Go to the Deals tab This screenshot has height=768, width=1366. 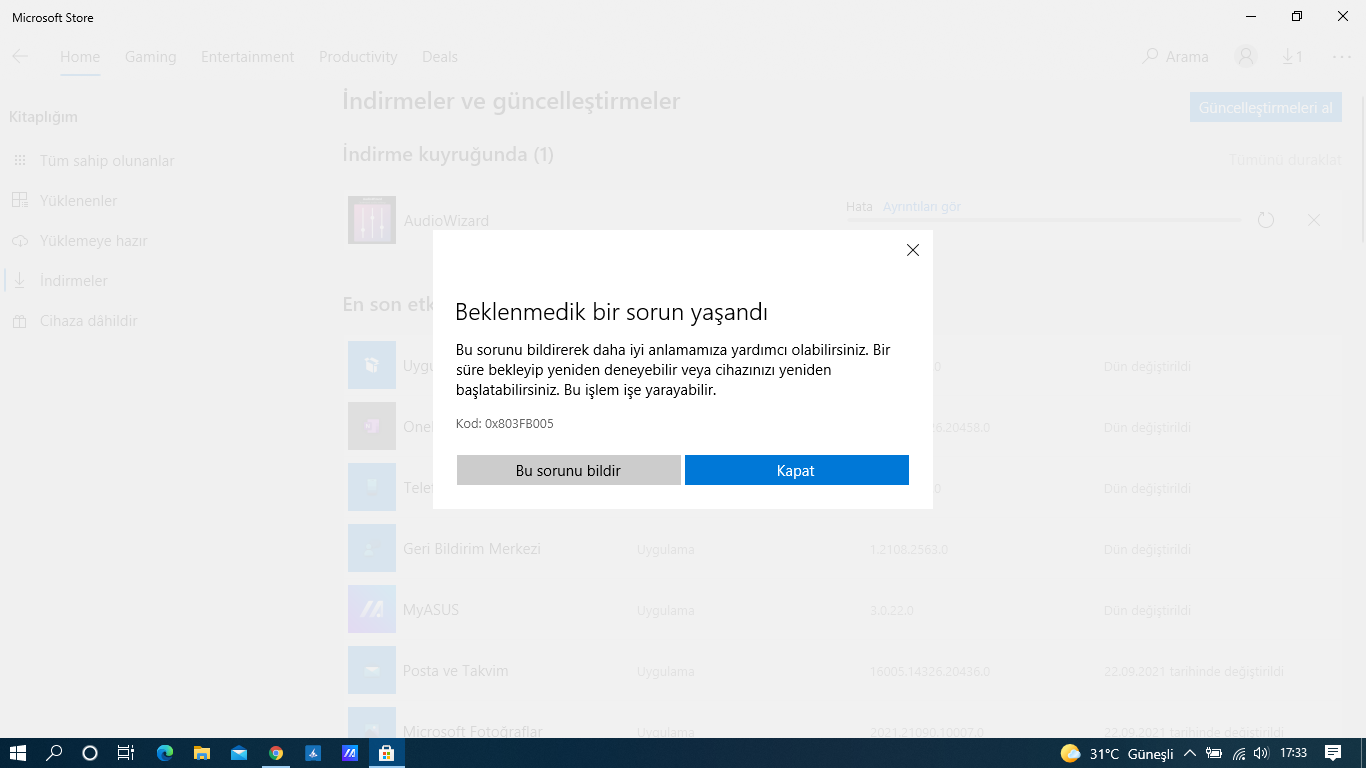440,57
